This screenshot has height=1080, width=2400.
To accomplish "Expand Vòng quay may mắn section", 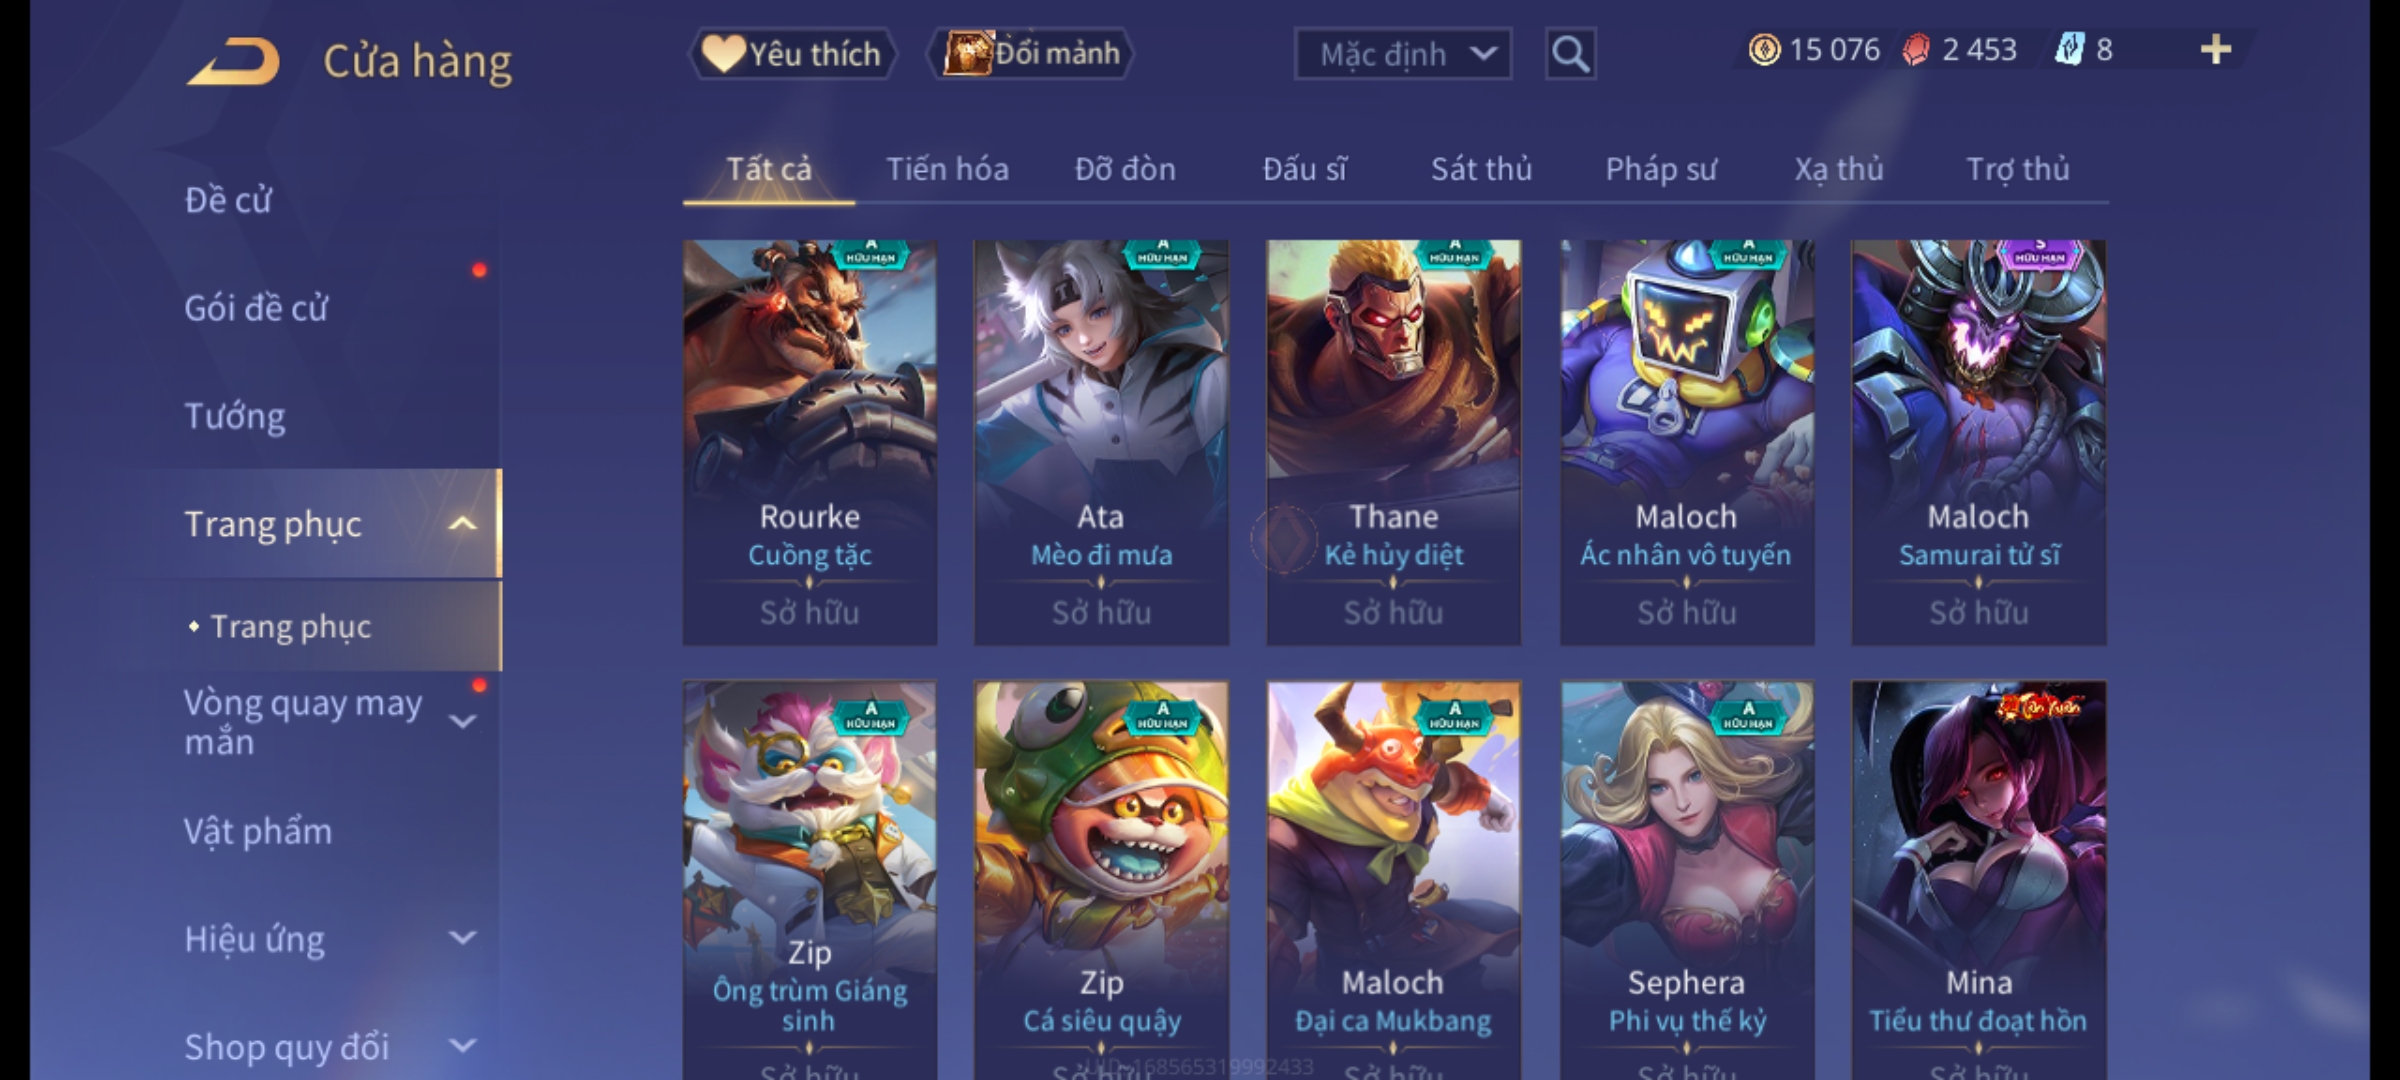I will tap(462, 720).
